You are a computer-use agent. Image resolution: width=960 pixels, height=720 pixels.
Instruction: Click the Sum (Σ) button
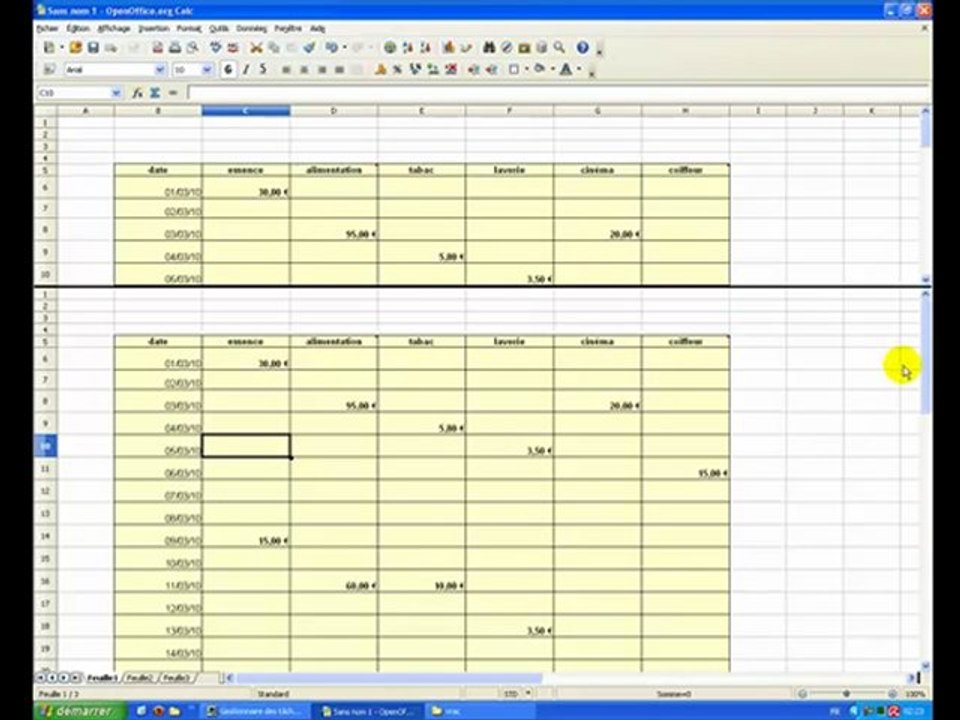pyautogui.click(x=155, y=93)
